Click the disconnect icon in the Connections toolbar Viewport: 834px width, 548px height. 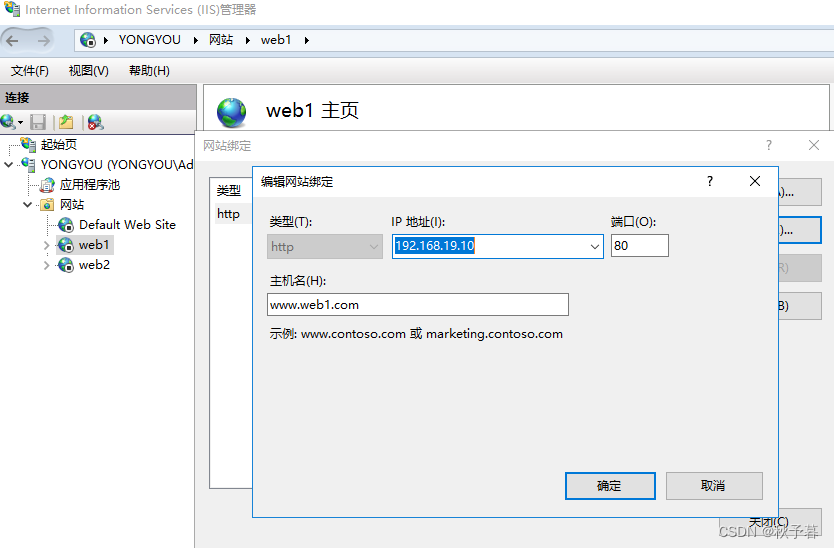pyautogui.click(x=95, y=122)
